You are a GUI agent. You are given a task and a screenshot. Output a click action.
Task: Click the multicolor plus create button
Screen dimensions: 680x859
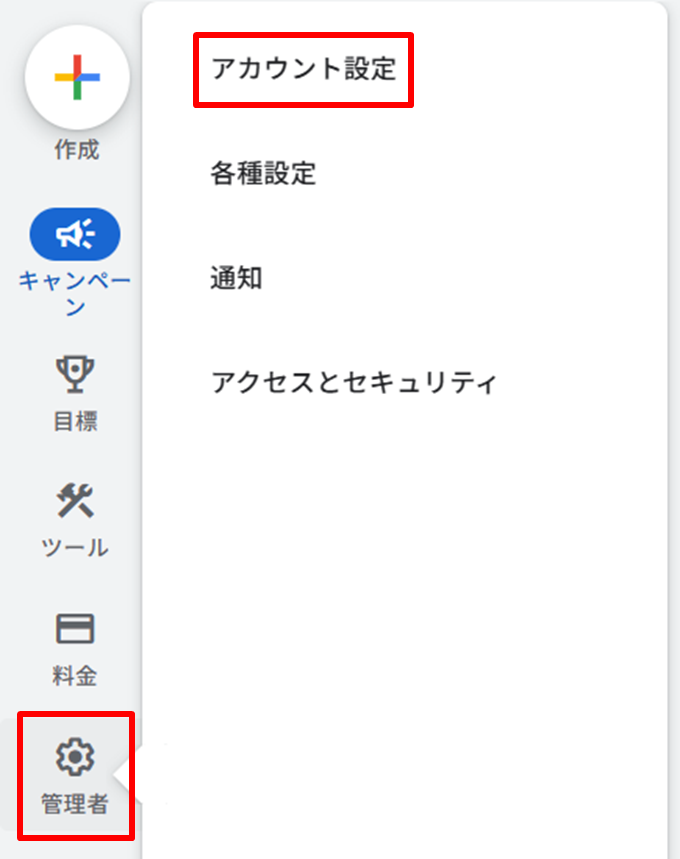click(77, 77)
